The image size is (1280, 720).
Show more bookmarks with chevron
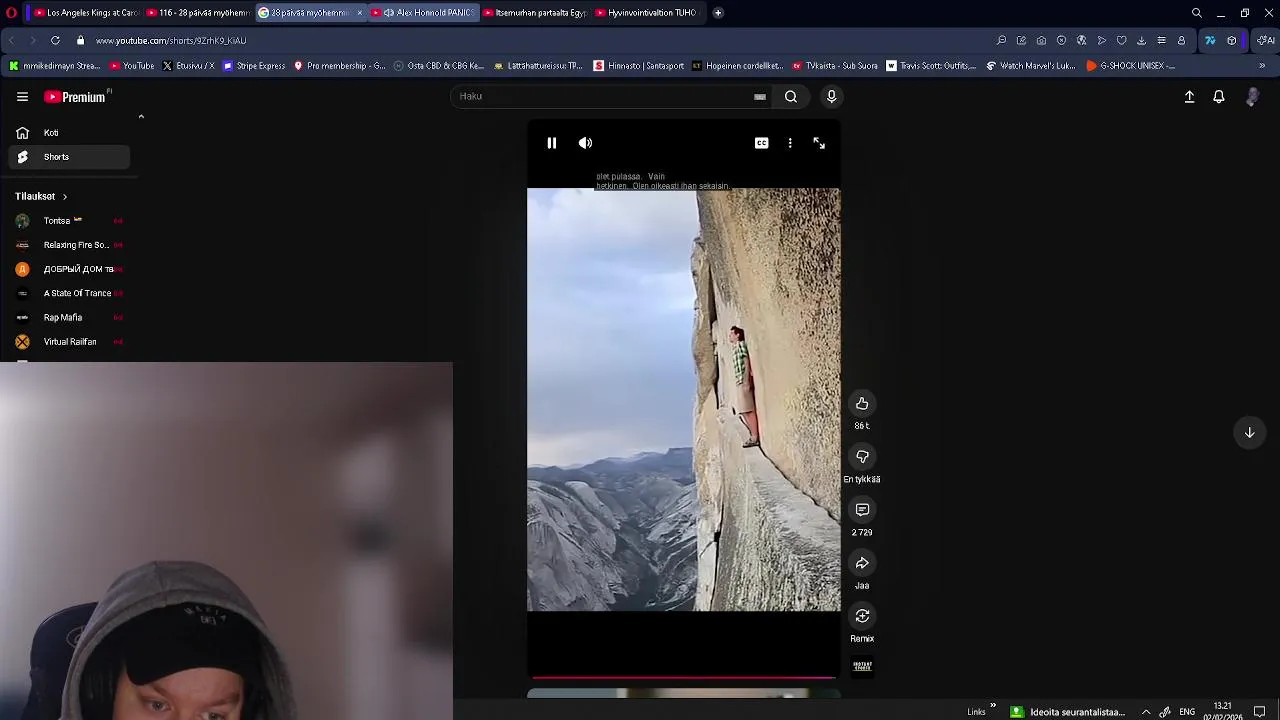[x=1262, y=66]
